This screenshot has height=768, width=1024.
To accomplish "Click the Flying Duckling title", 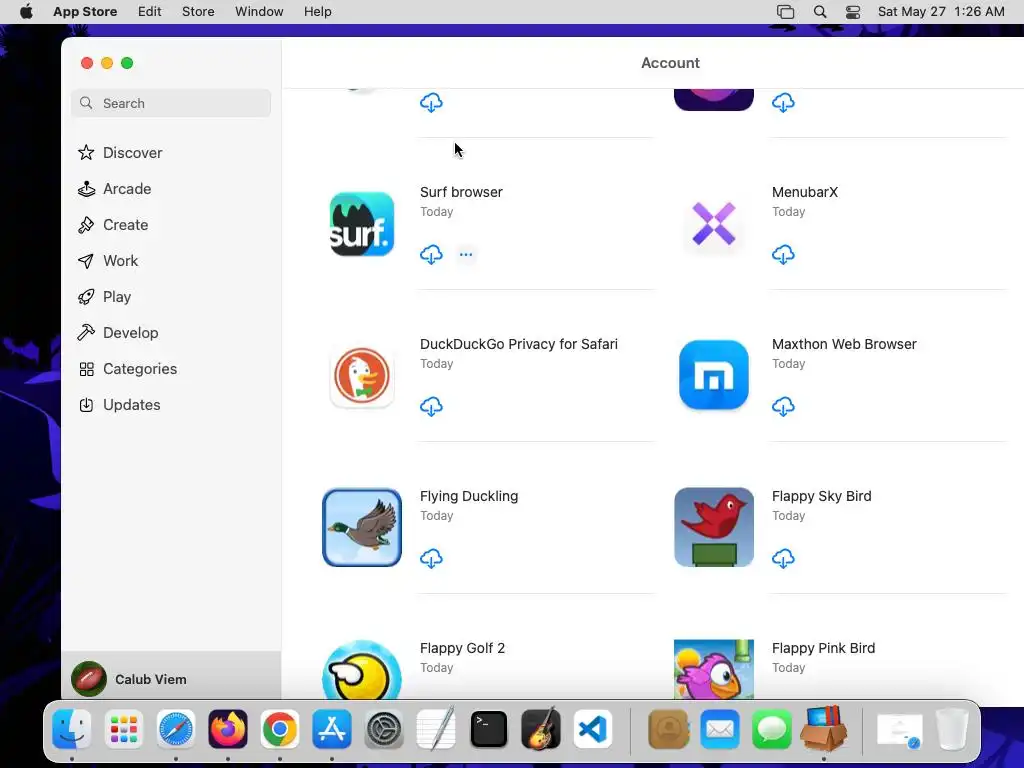I will click(x=469, y=496).
